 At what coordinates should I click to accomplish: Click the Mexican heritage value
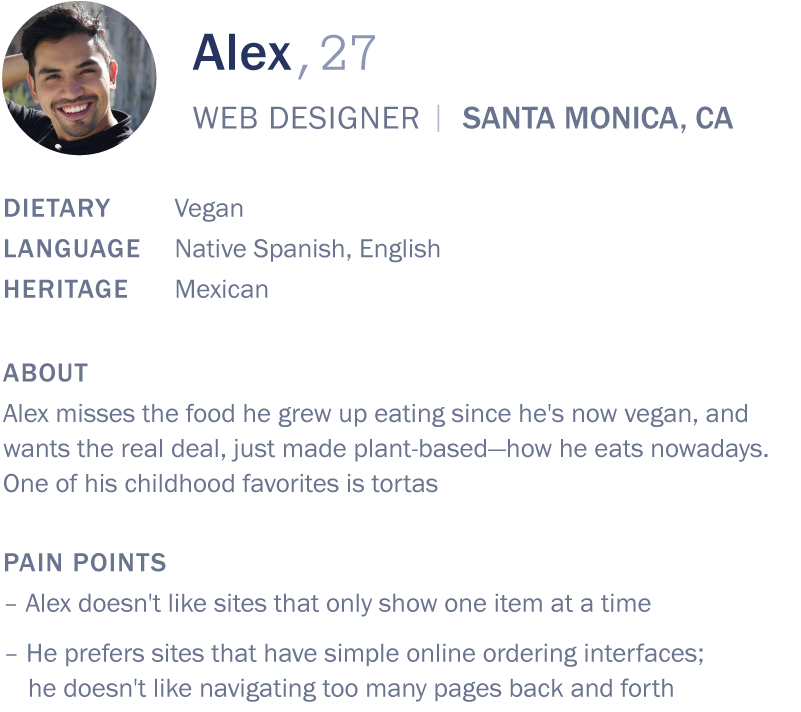point(222,290)
